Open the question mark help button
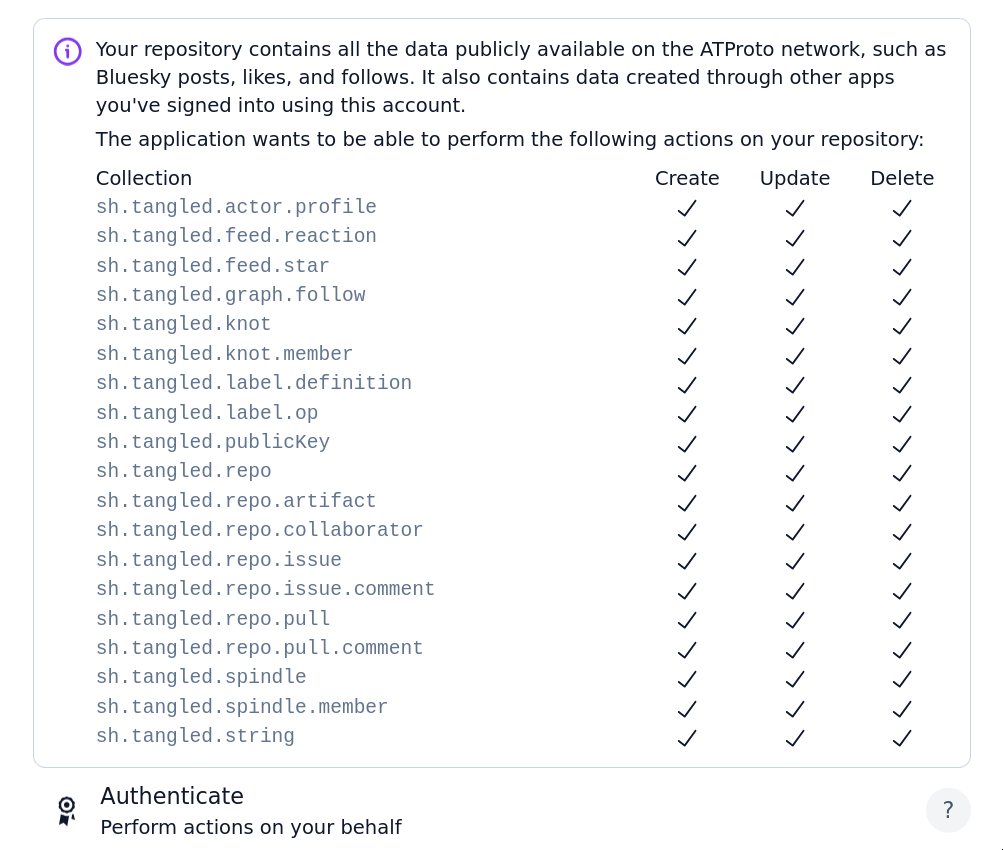 pos(948,810)
